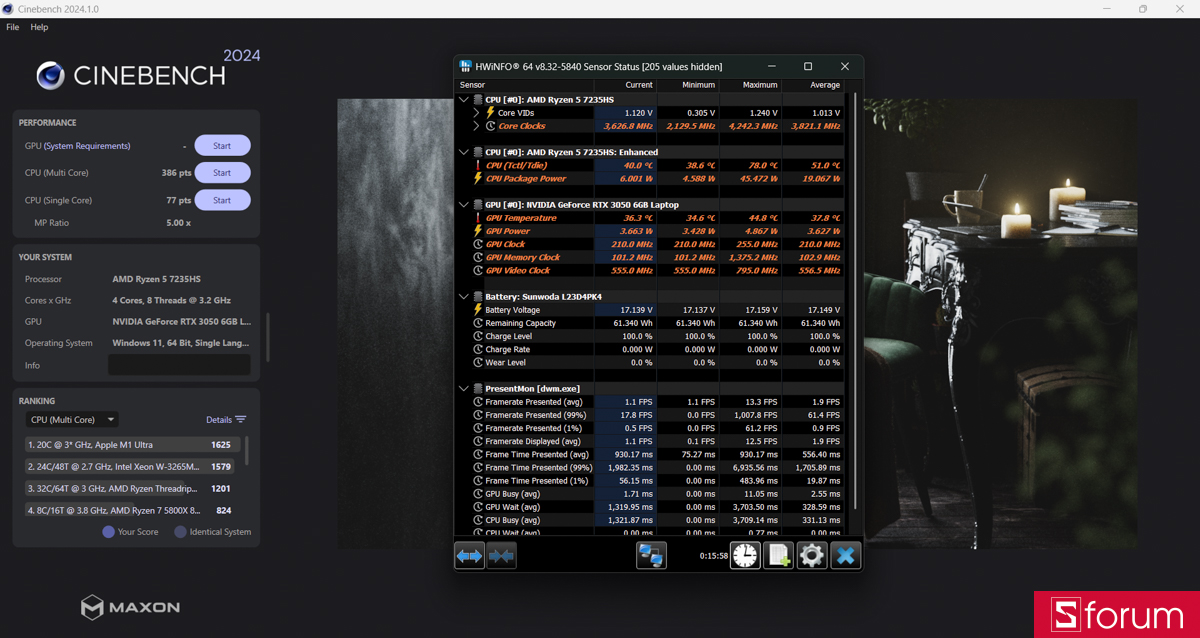This screenshot has height=638, width=1200.
Task: Reset sensor values with clock icon
Action: click(745, 555)
